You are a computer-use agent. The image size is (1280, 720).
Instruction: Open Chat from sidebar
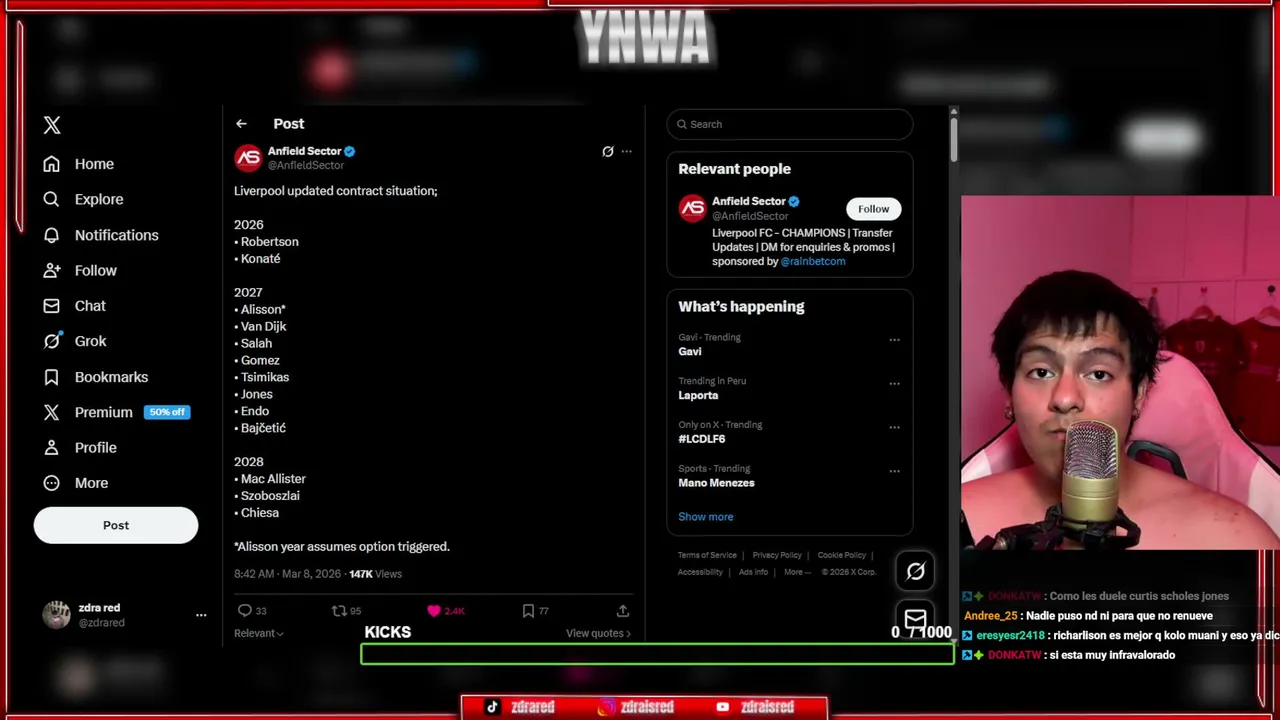(74, 306)
